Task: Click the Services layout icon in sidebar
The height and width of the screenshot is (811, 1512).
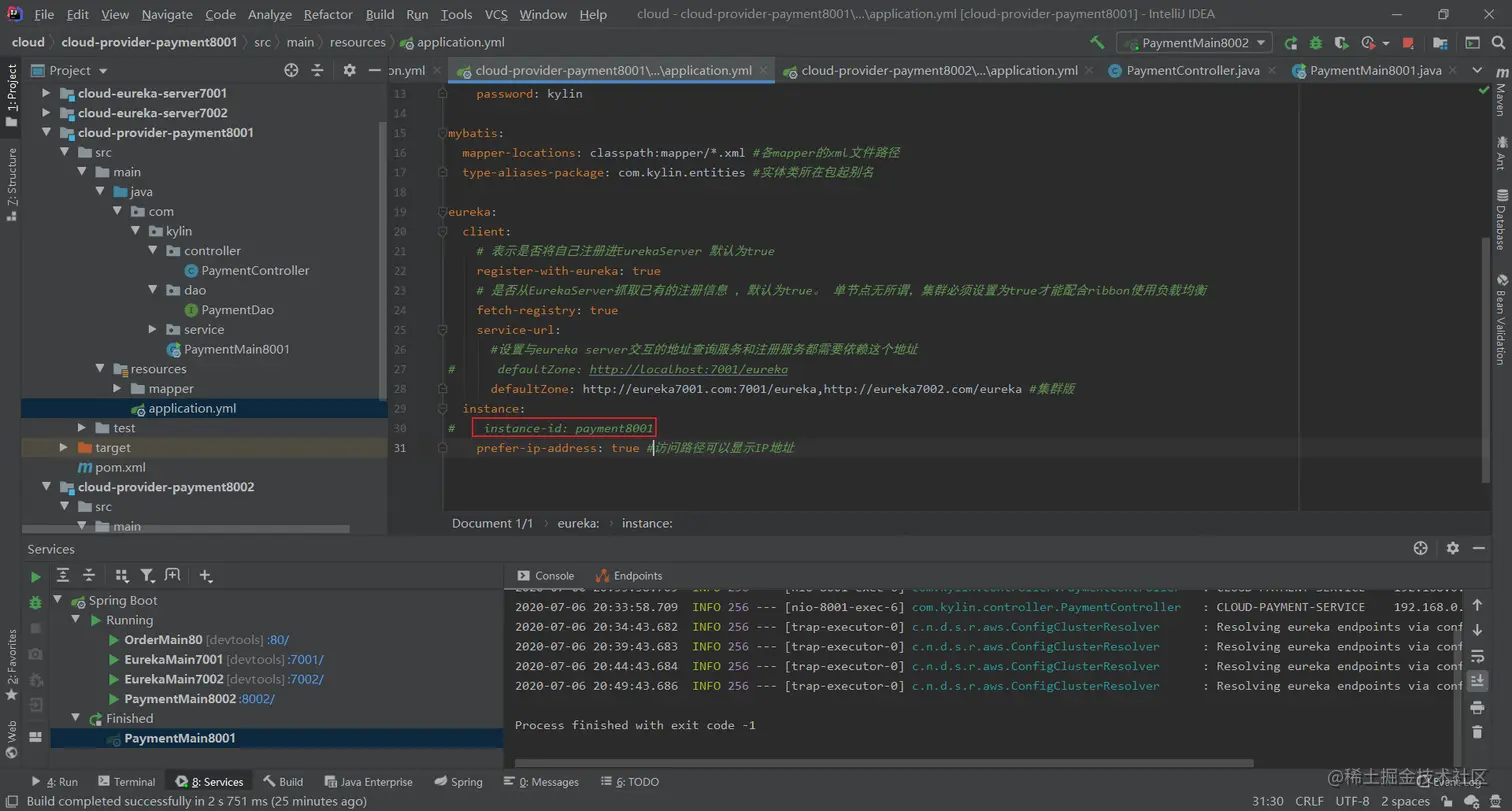Action: pyautogui.click(x=35, y=737)
